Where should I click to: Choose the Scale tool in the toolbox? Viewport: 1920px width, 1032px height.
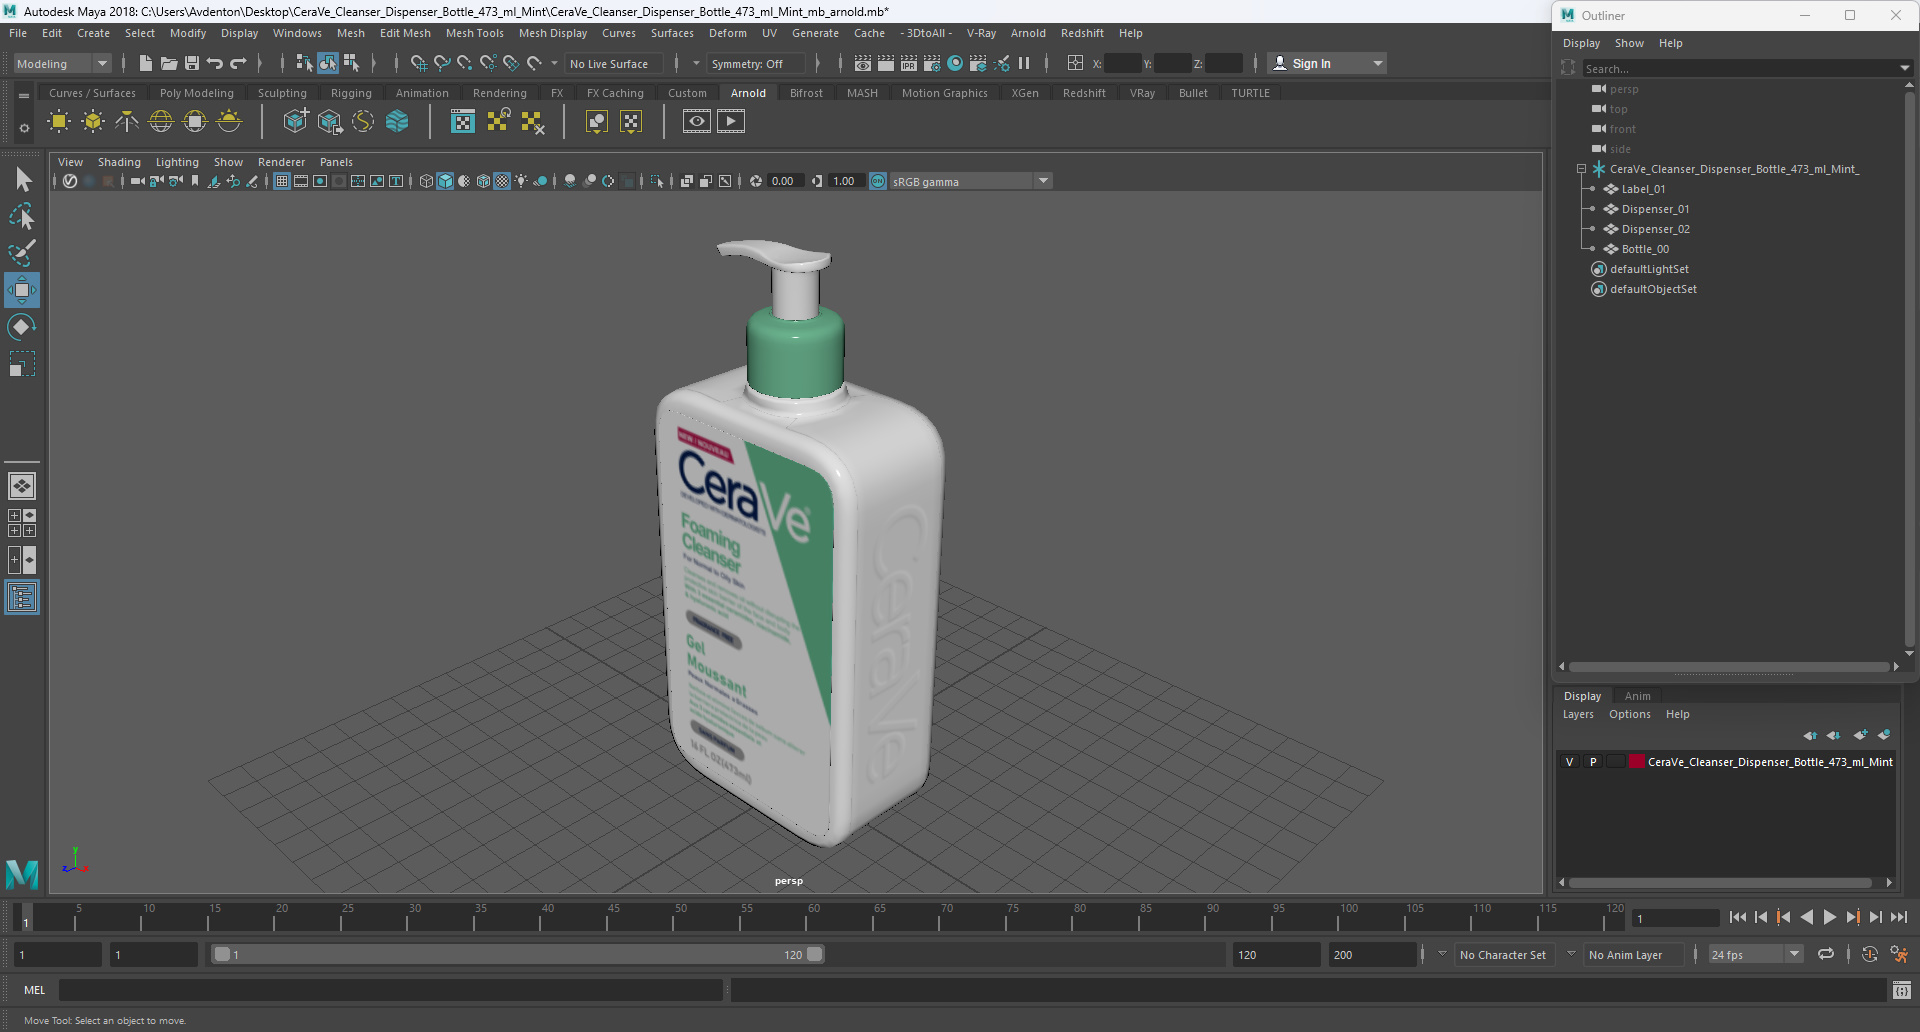pyautogui.click(x=22, y=364)
